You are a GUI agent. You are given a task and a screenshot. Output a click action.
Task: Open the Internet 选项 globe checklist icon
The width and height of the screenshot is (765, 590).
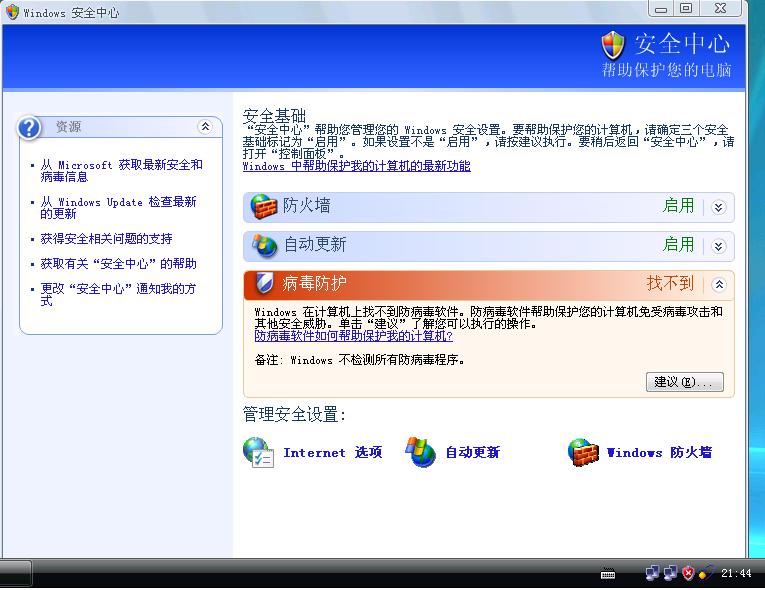point(259,452)
